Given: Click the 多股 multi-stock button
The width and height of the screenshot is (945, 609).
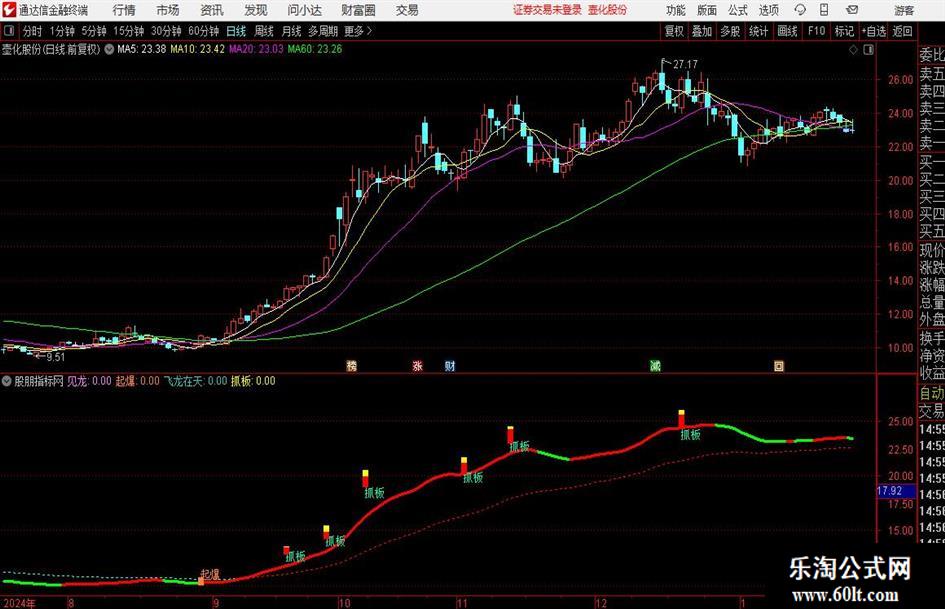Looking at the screenshot, I should [x=730, y=31].
